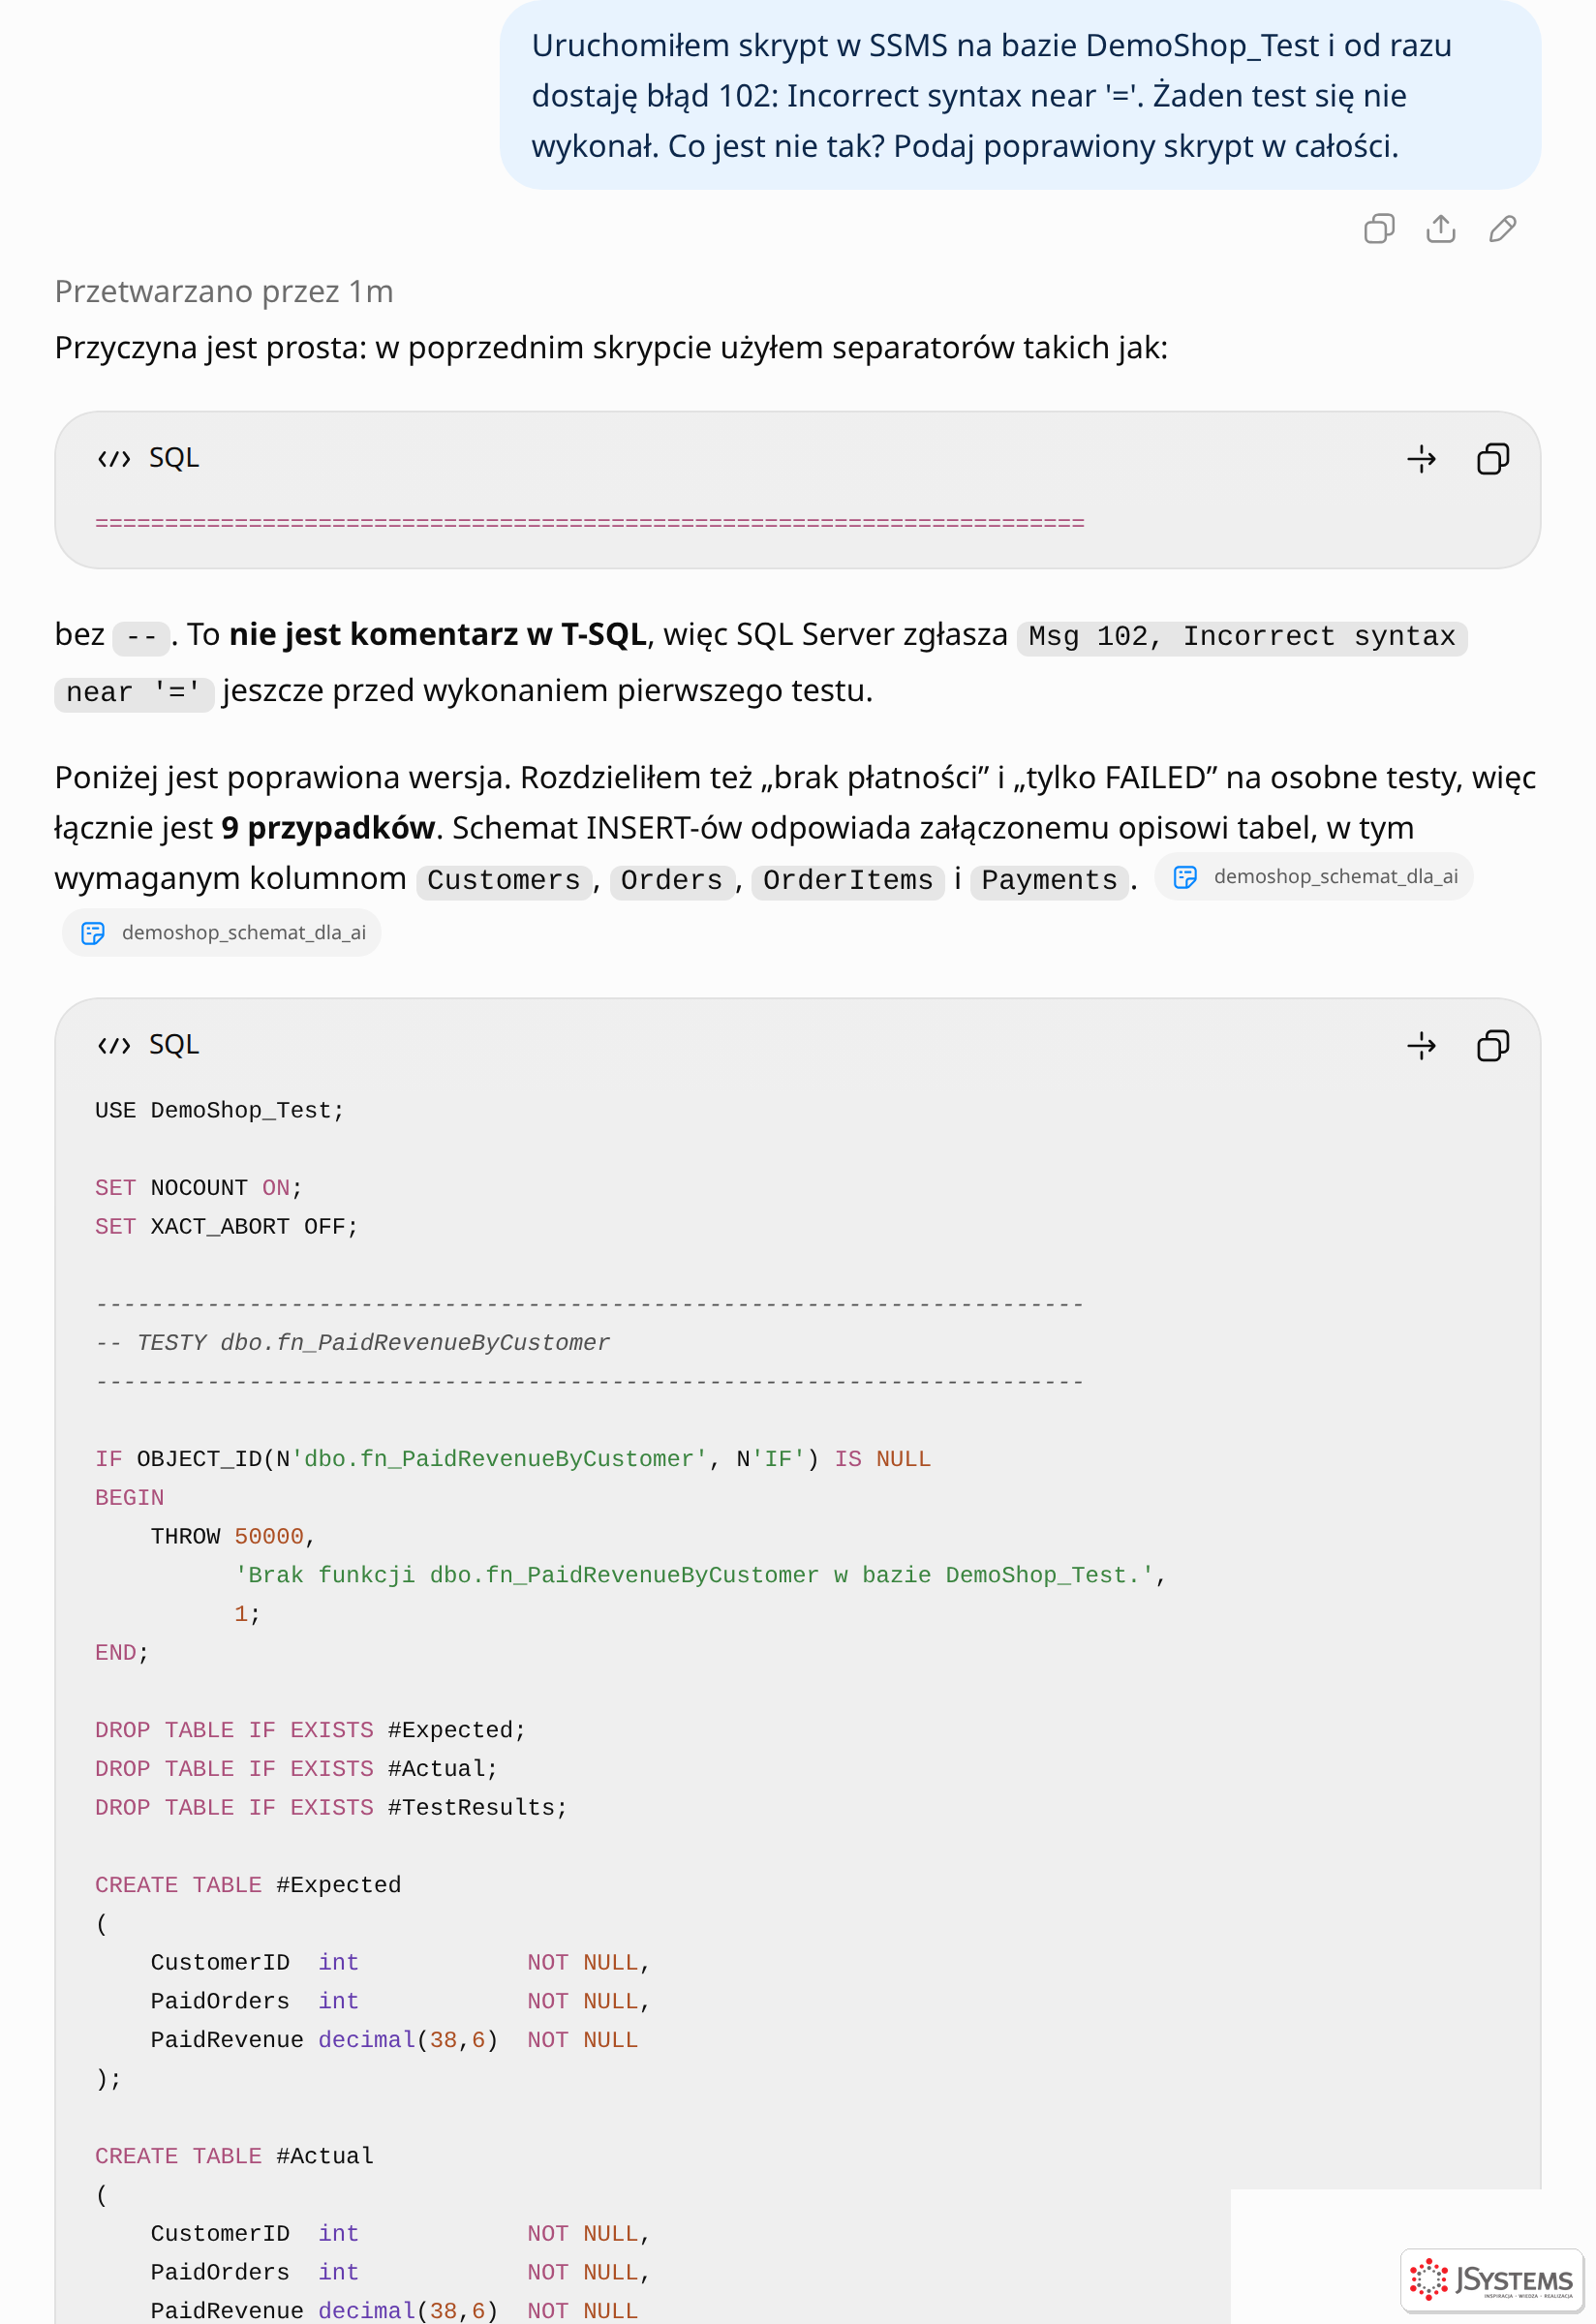The width and height of the screenshot is (1596, 2324).
Task: Open demoshop_schemat_dla_ai citation after Payments
Action: click(x=1314, y=877)
